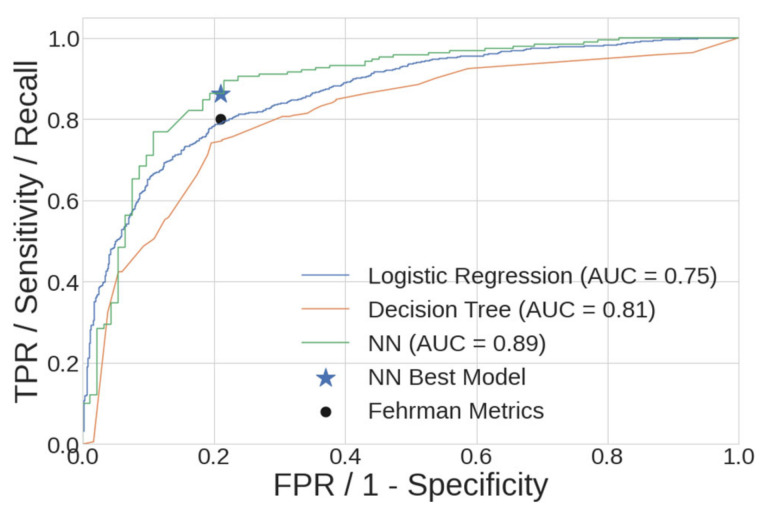Screen dimensions: 774x514
Task: Click the NN Best Model legend text
Action: click(446, 378)
